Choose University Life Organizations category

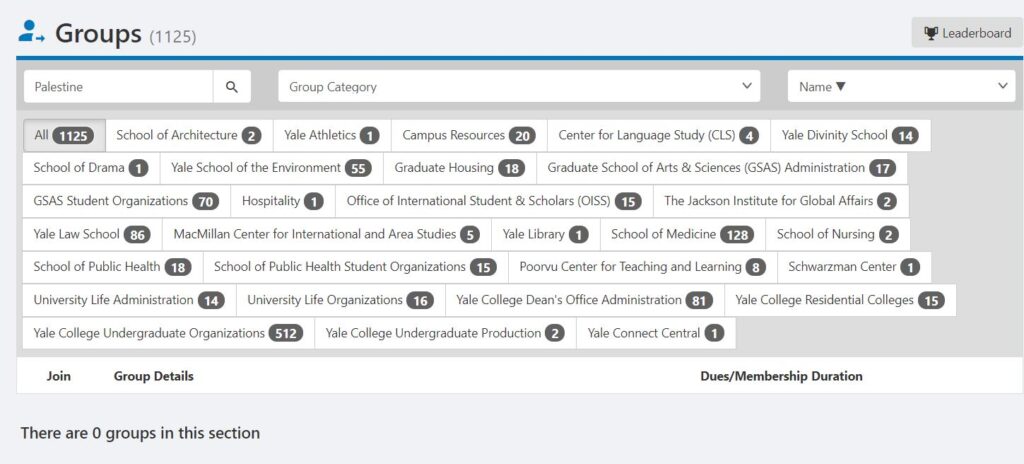(340, 300)
